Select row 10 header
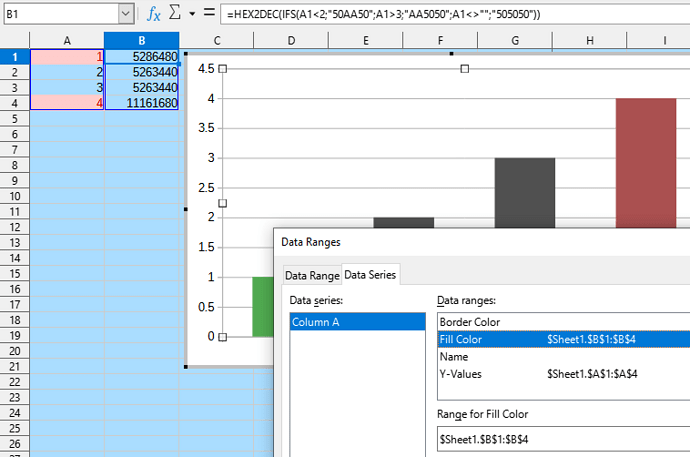 click(15, 196)
